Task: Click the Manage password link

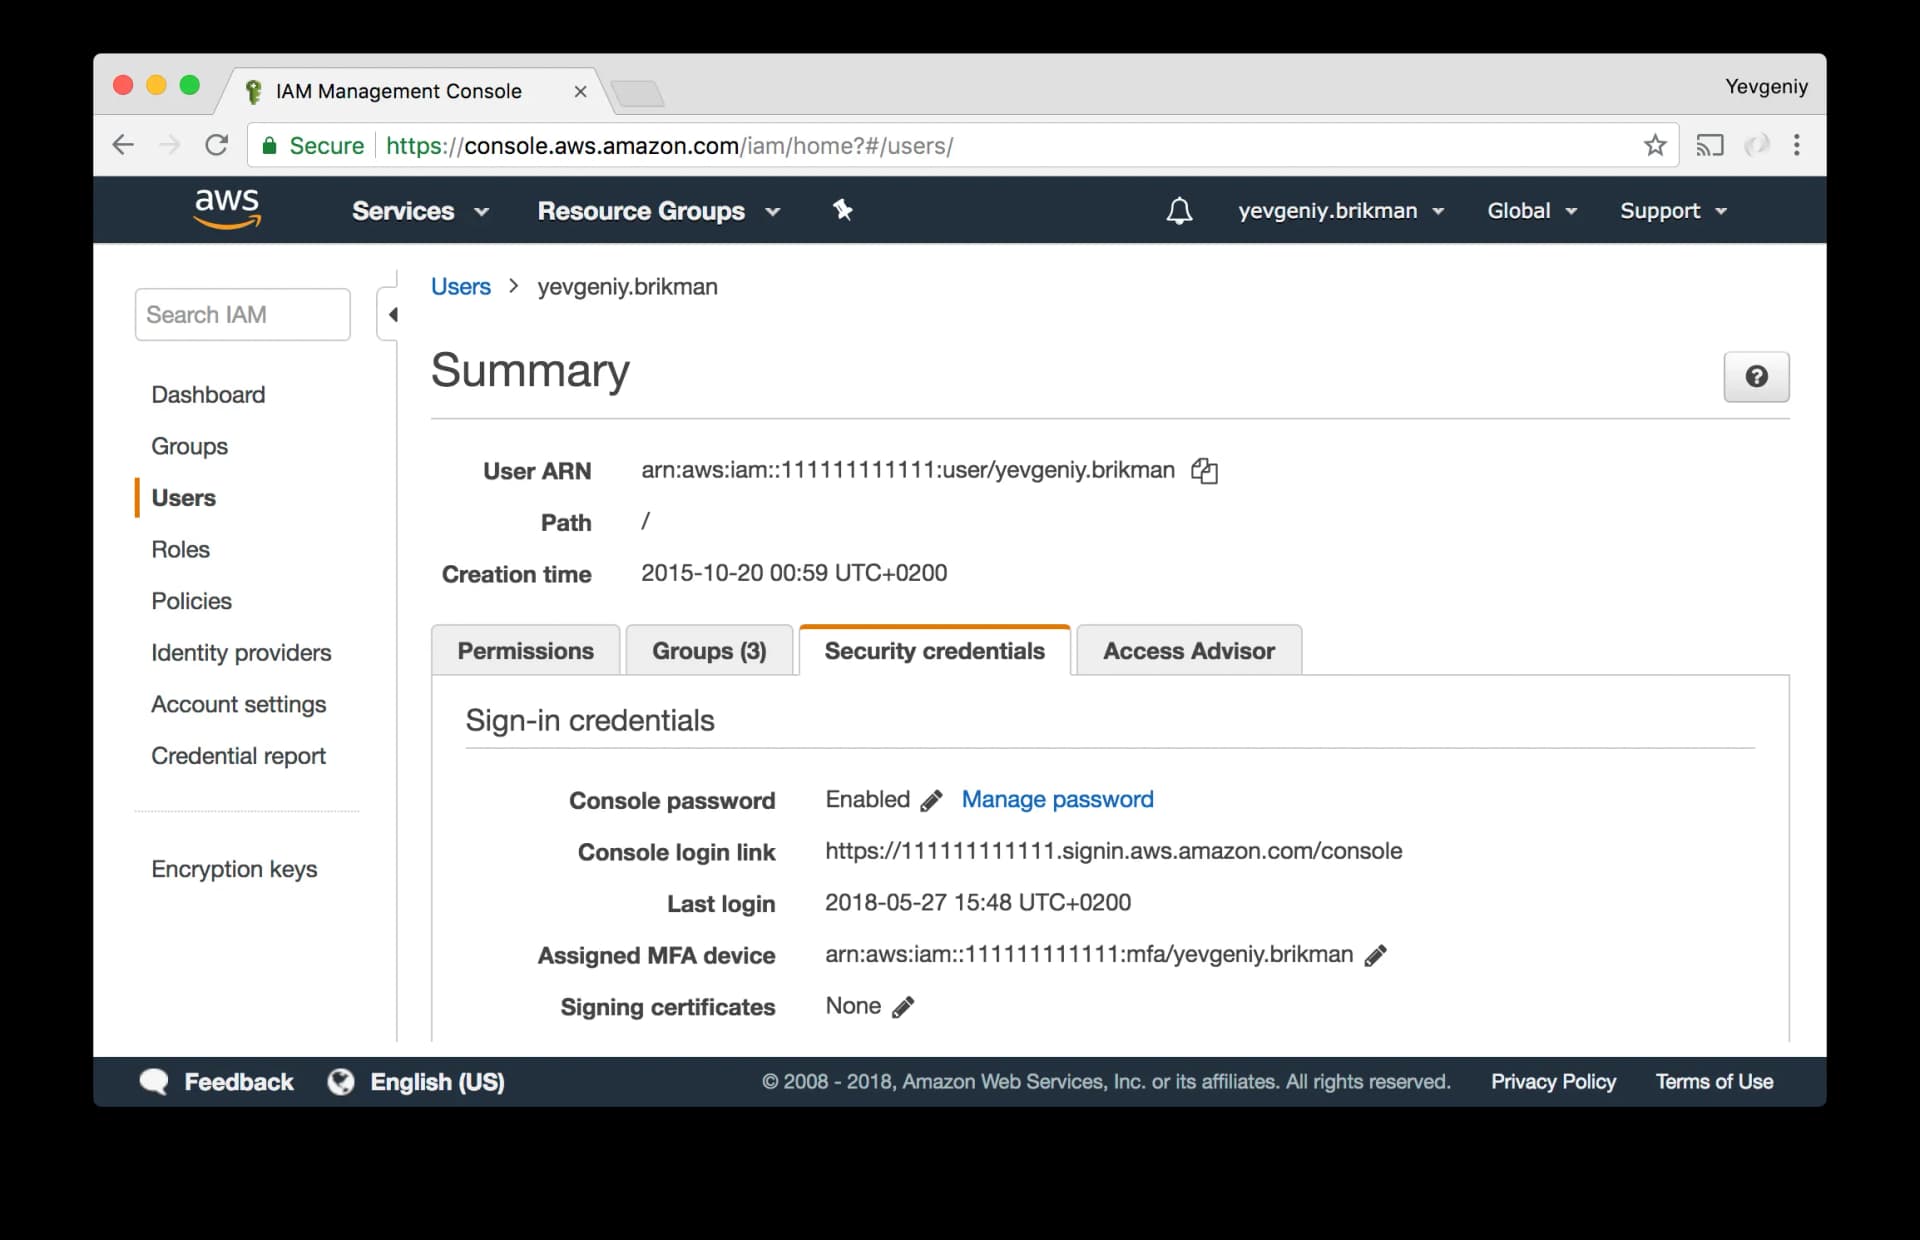Action: [1057, 800]
